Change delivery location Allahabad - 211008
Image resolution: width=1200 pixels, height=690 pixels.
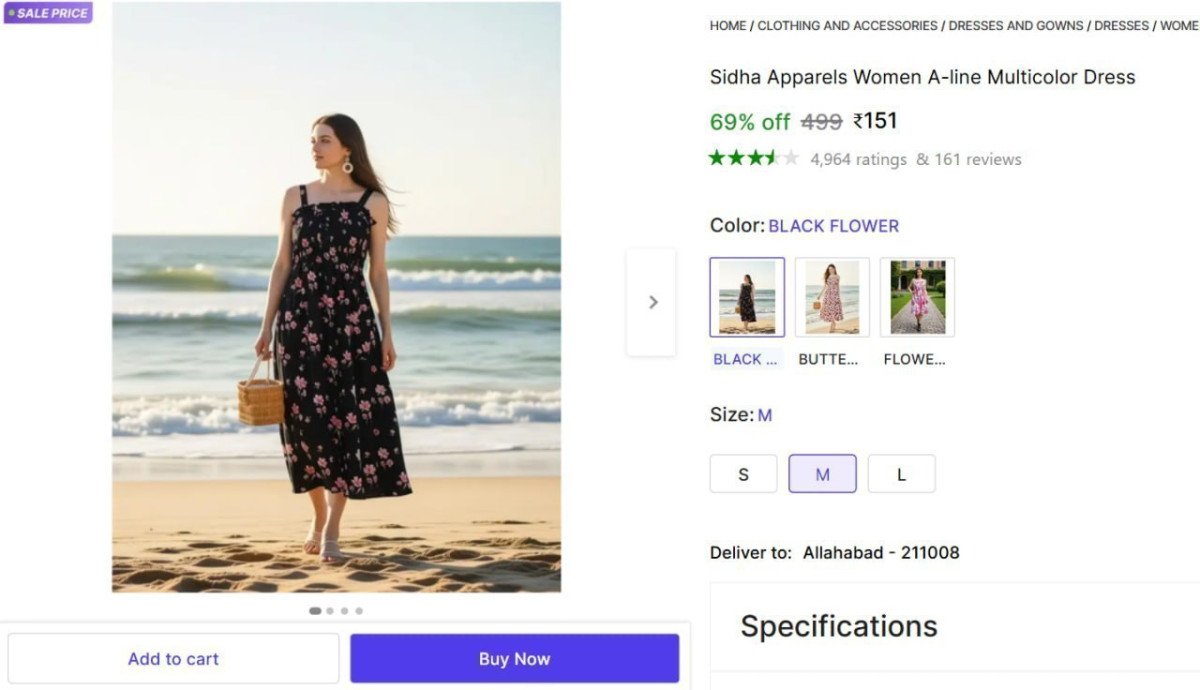click(881, 552)
